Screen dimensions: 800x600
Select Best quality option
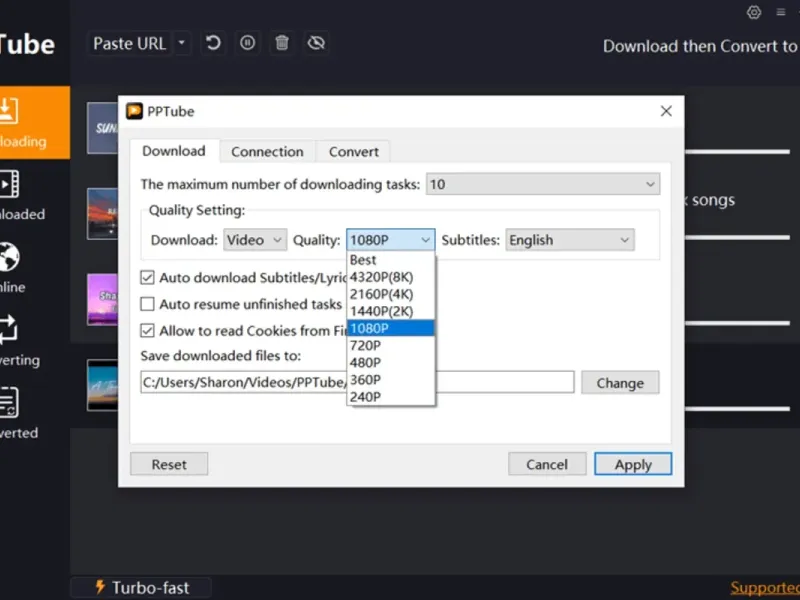tap(390, 260)
